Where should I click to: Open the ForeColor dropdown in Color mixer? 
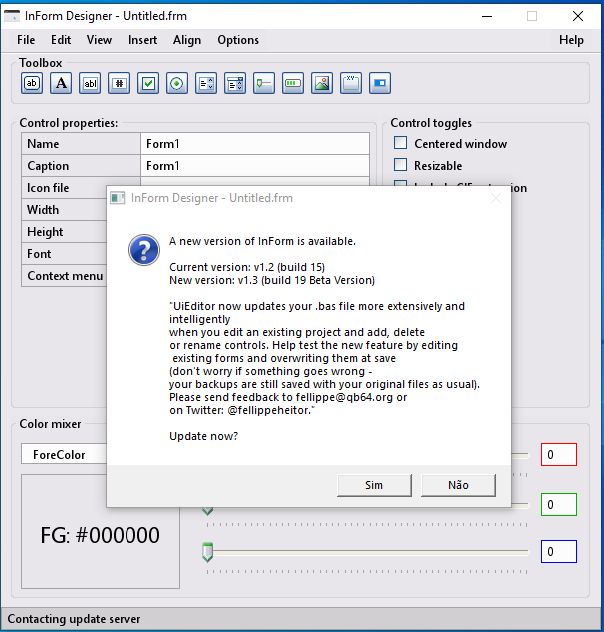pos(64,454)
